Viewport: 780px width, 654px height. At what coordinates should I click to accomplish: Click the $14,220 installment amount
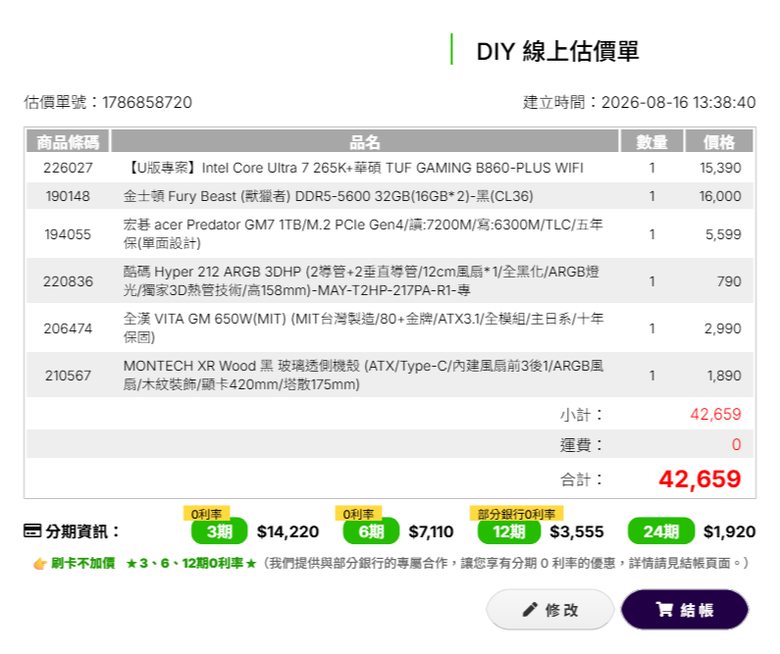[x=288, y=532]
